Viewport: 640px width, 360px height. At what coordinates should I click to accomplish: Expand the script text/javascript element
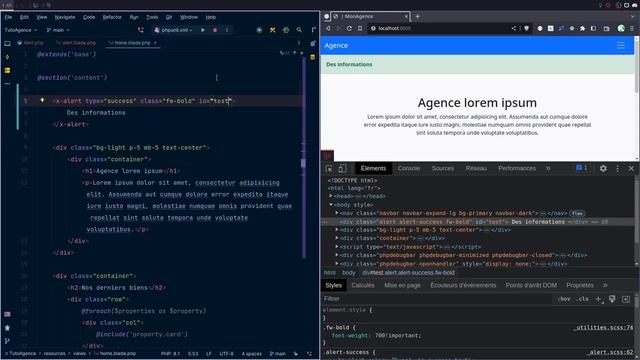337,247
